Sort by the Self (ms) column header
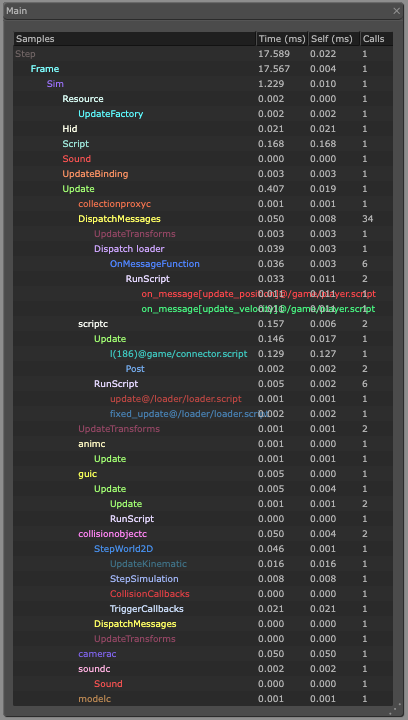 pyautogui.click(x=334, y=39)
